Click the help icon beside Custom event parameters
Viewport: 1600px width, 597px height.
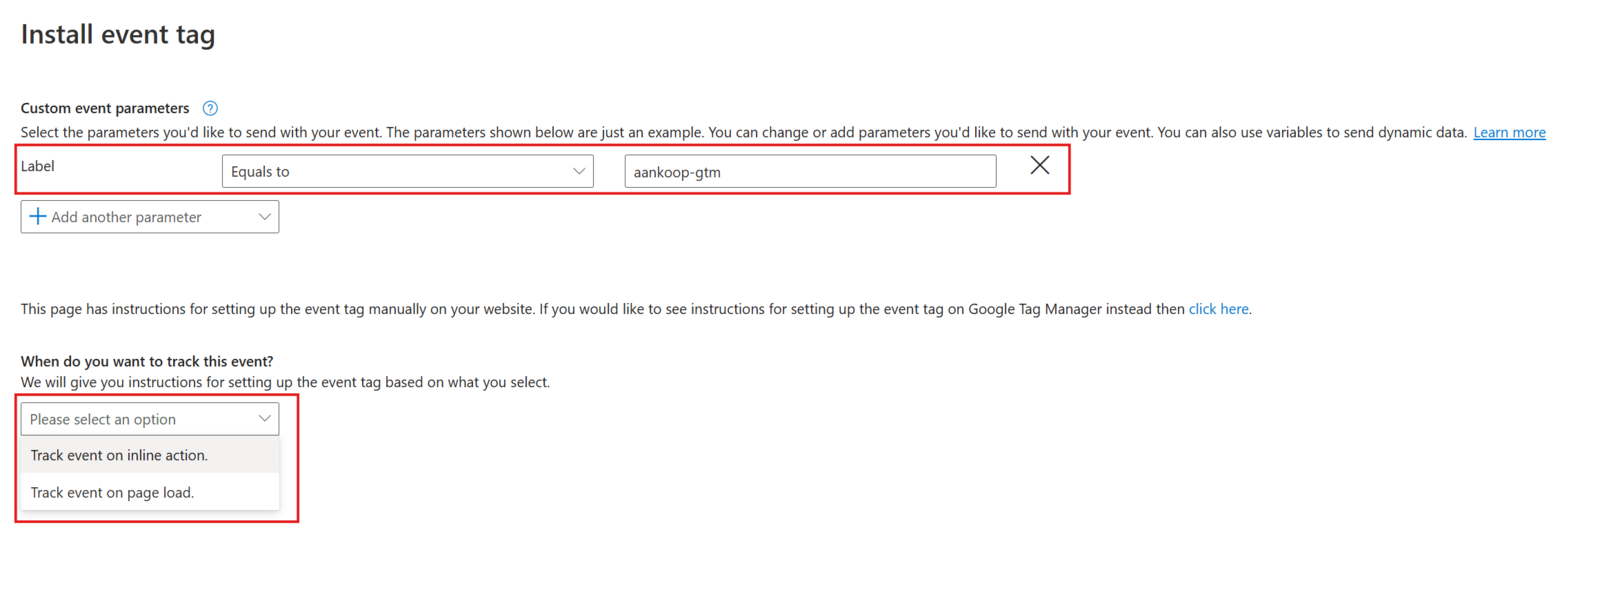(x=210, y=108)
